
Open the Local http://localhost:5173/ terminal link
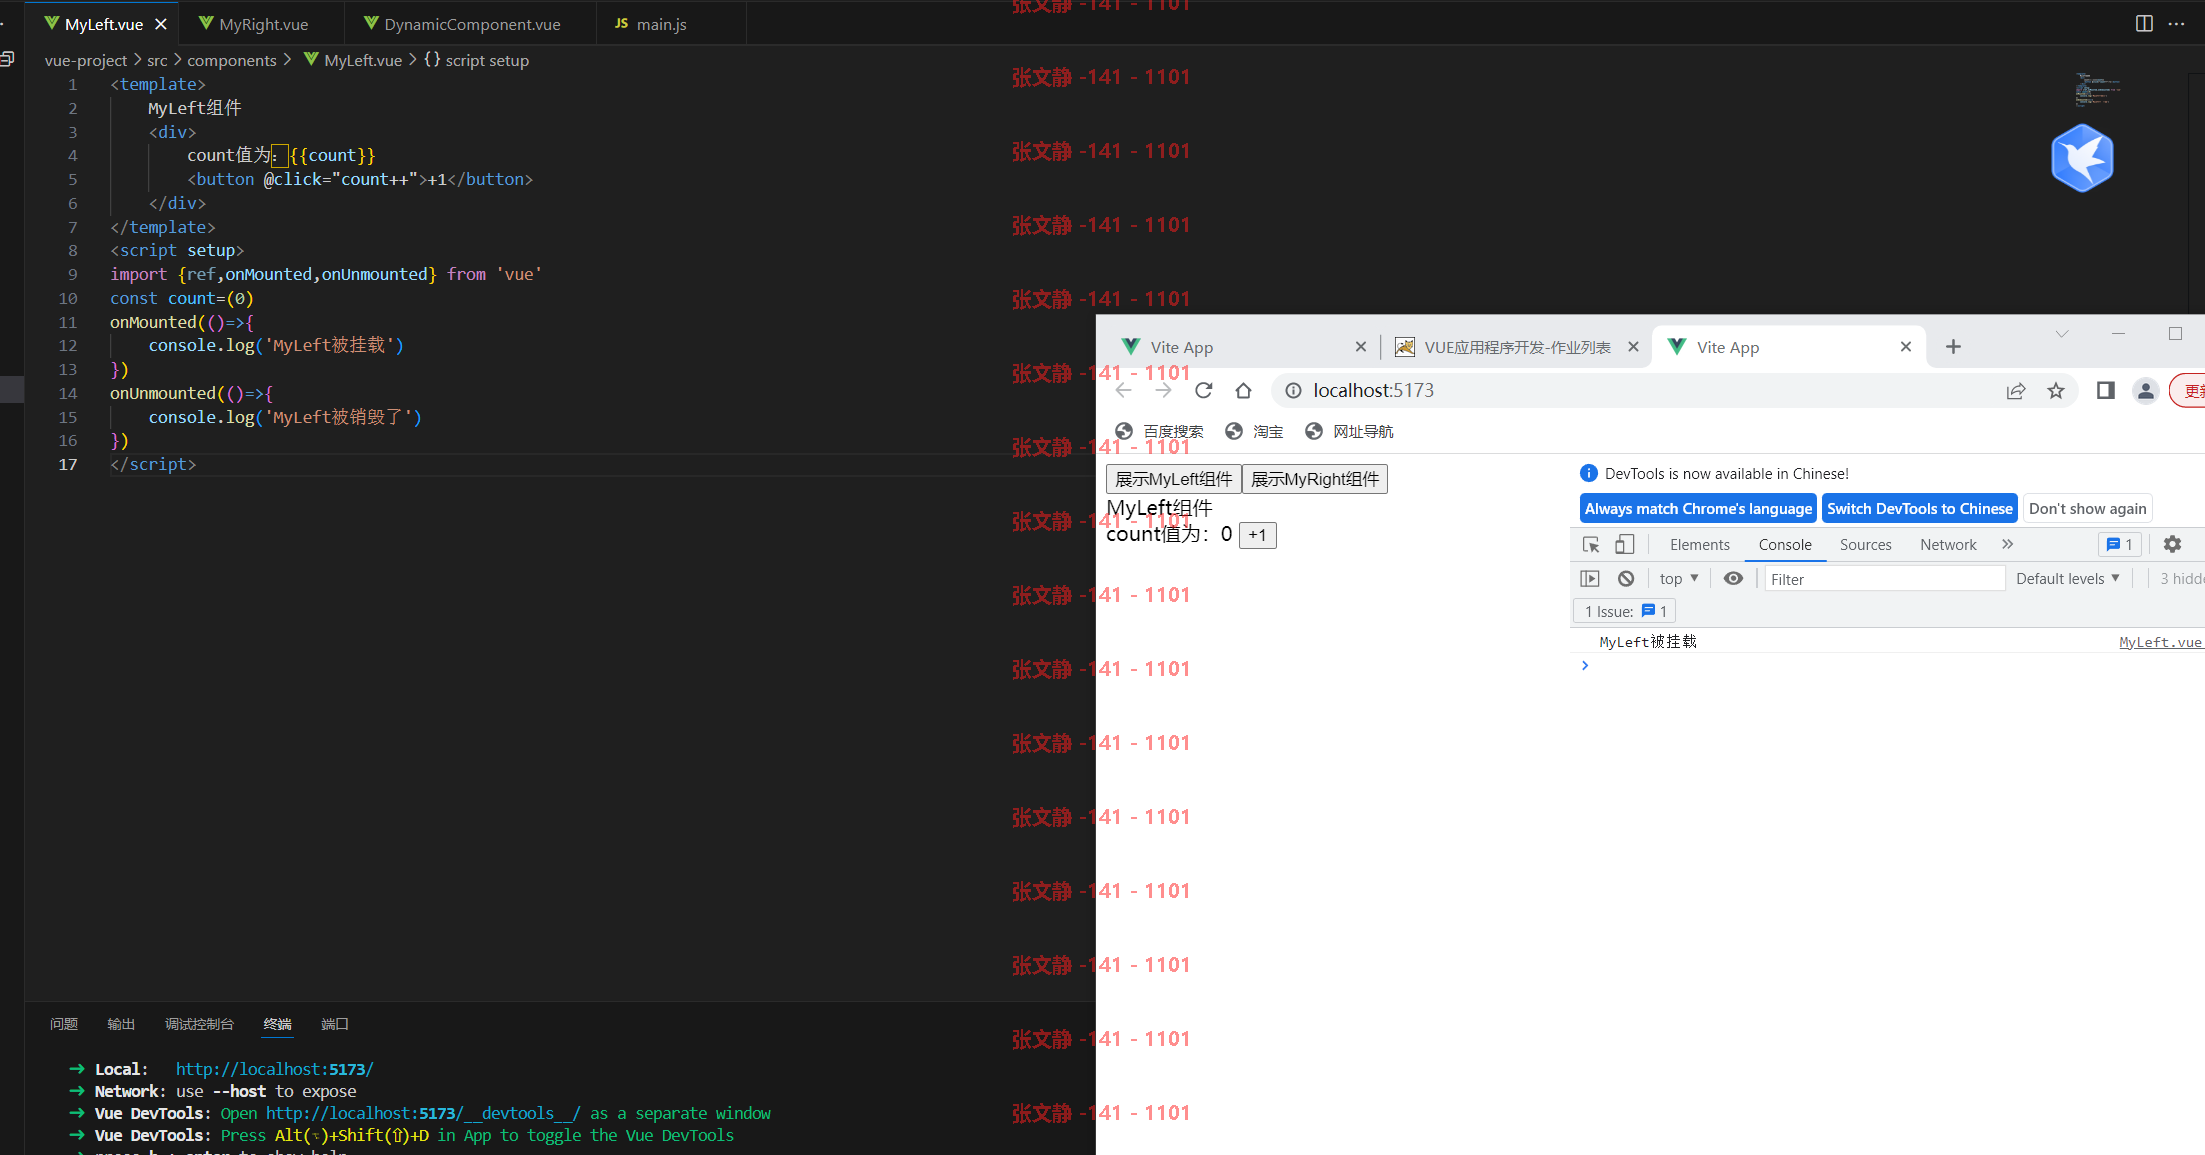click(x=275, y=1069)
